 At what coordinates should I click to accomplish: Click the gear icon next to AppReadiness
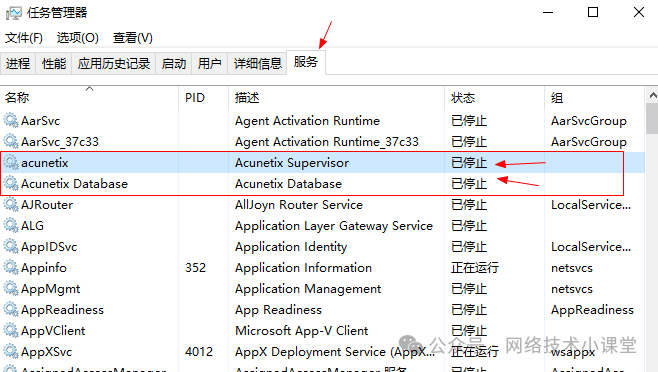pyautogui.click(x=11, y=309)
